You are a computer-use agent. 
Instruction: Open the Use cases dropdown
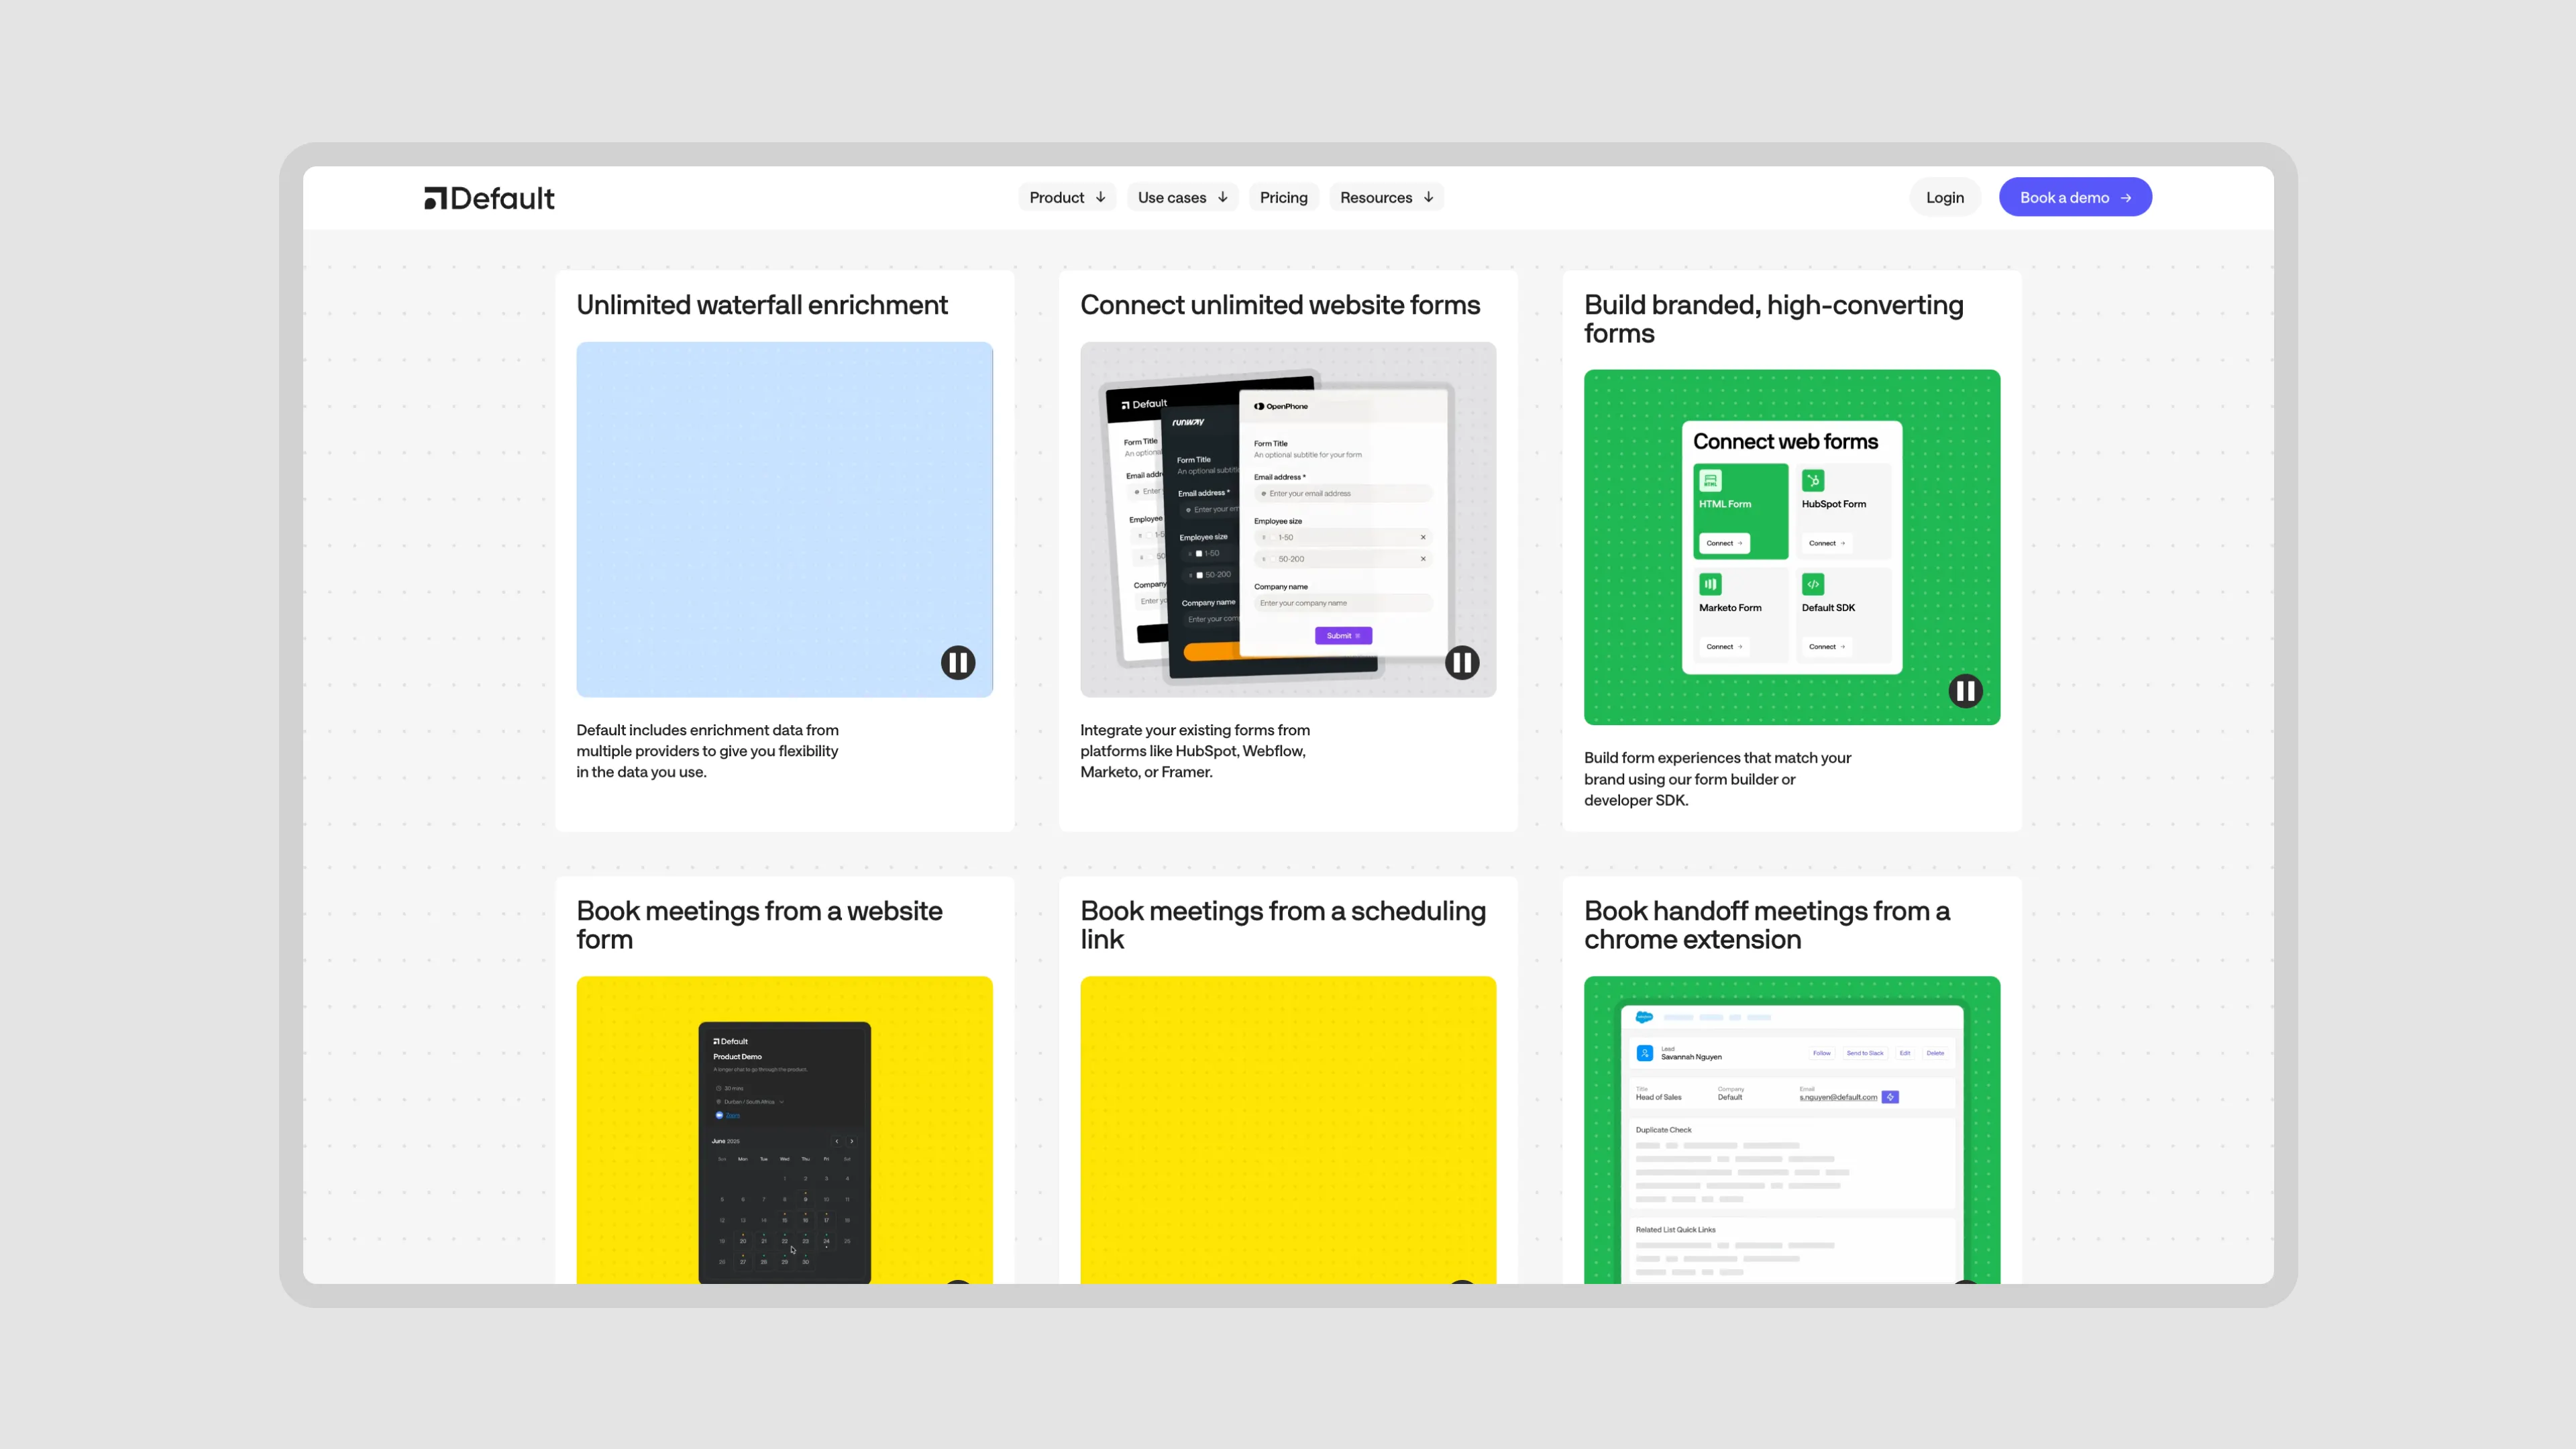[1182, 198]
